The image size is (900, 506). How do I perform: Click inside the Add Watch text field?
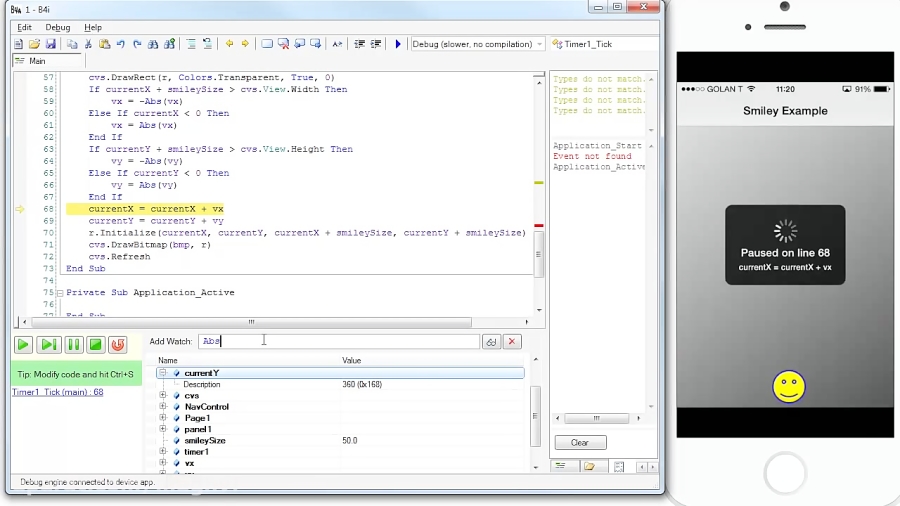(x=338, y=342)
